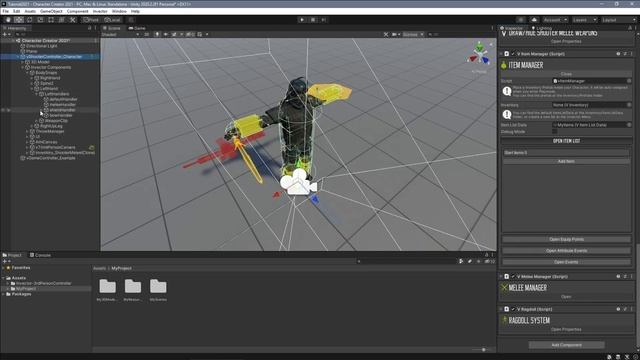The height and width of the screenshot is (360, 640).
Task: Click the Scene orientation gizmo
Action: pos(480,55)
